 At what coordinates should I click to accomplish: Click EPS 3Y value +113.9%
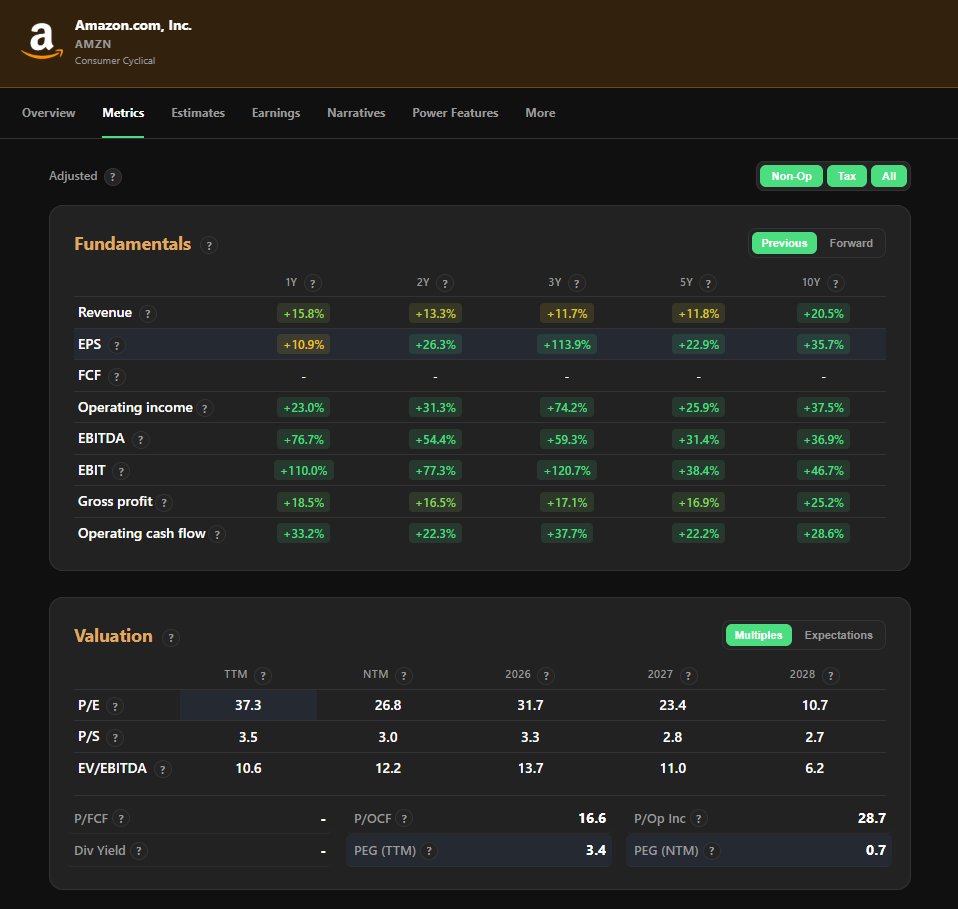[567, 345]
